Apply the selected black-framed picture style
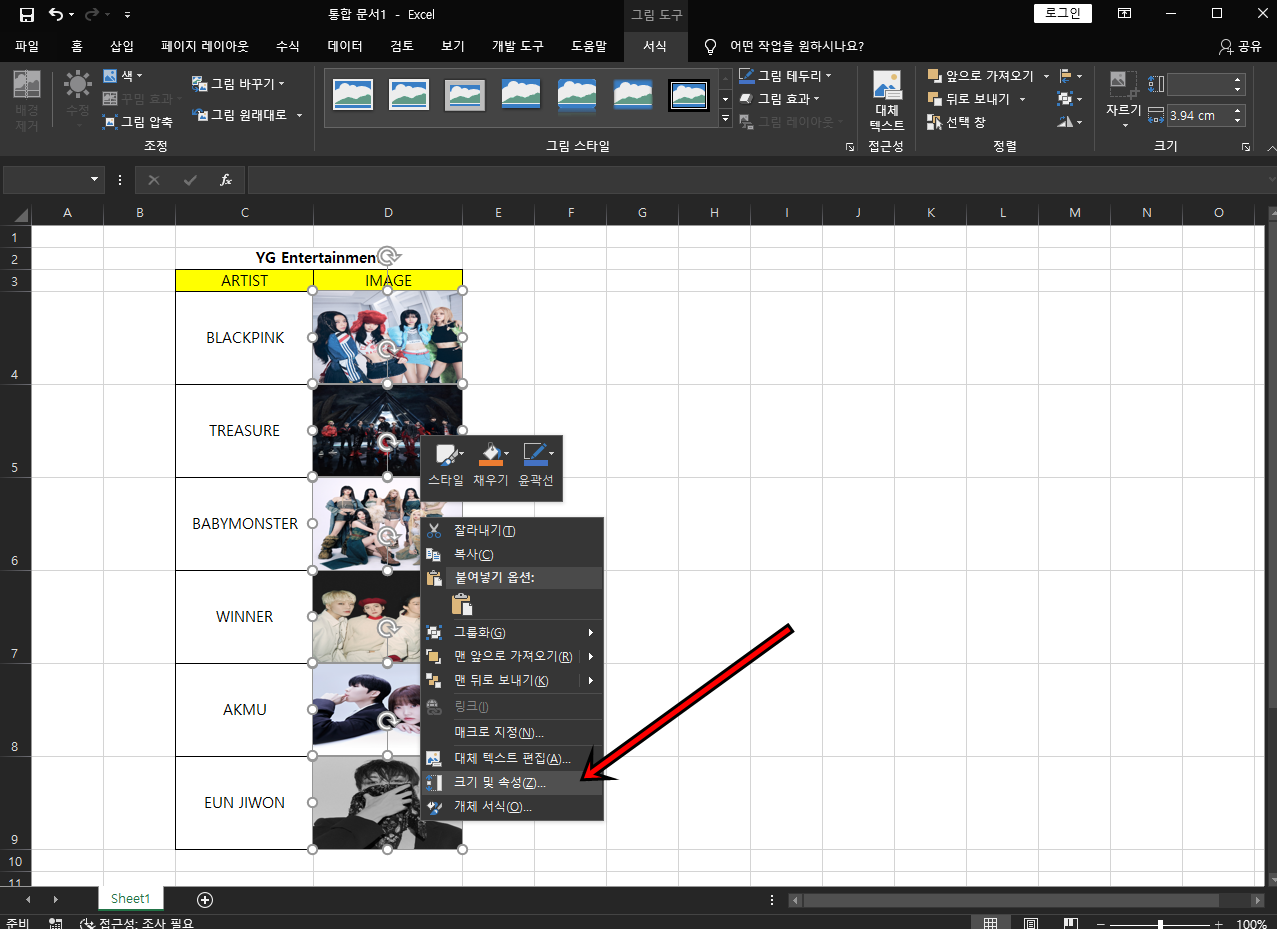The image size is (1277, 929). [689, 95]
